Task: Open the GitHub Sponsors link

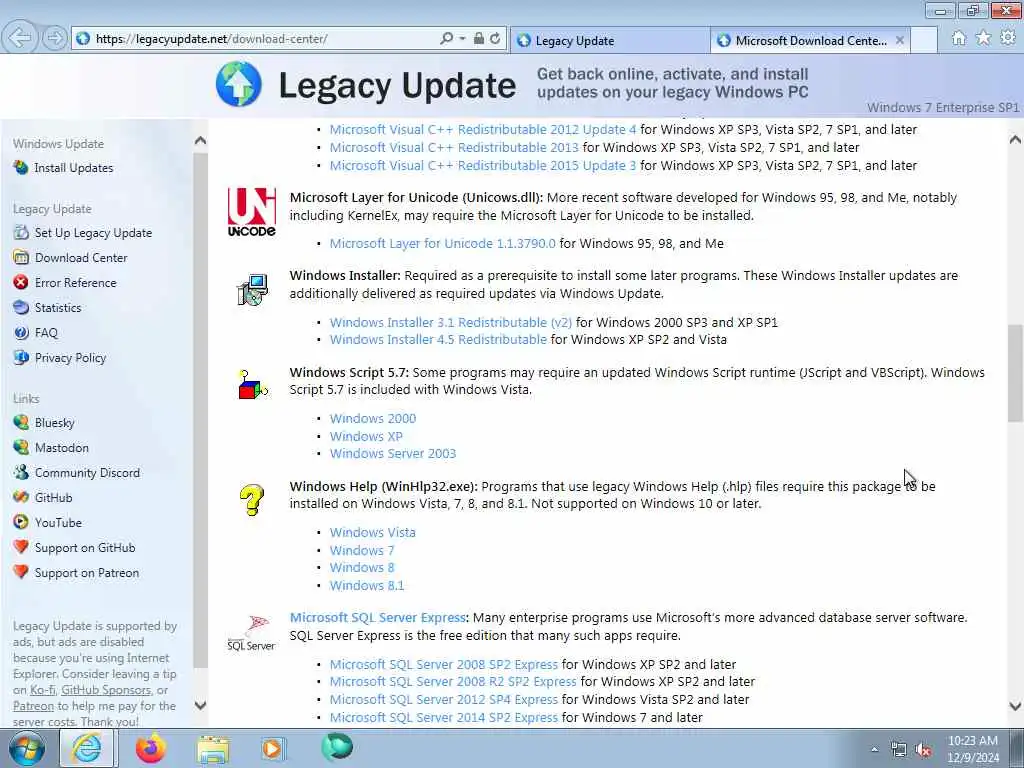Action: pos(106,690)
